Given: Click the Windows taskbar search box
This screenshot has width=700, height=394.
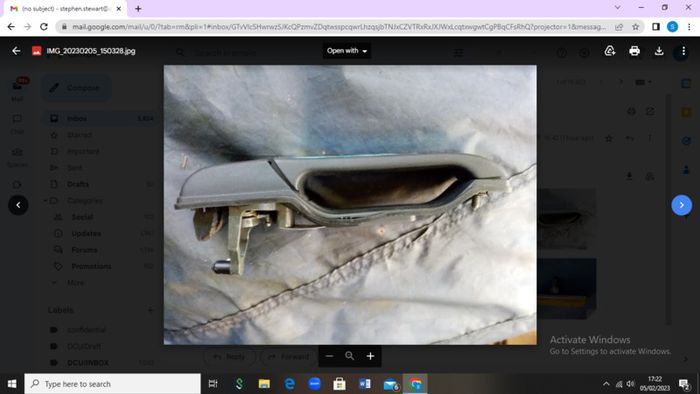Looking at the screenshot, I should point(112,384).
